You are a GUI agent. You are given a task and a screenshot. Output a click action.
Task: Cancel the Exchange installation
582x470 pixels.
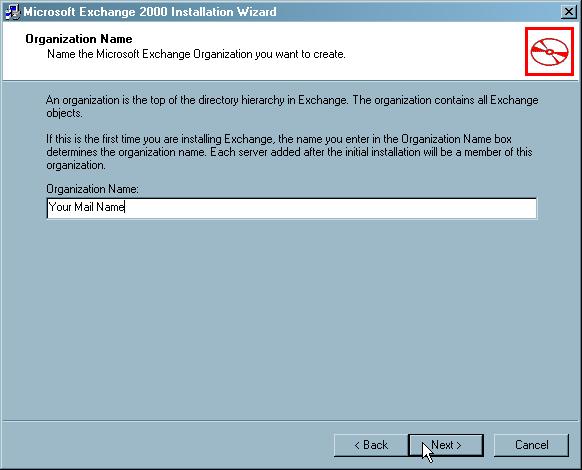coord(531,445)
